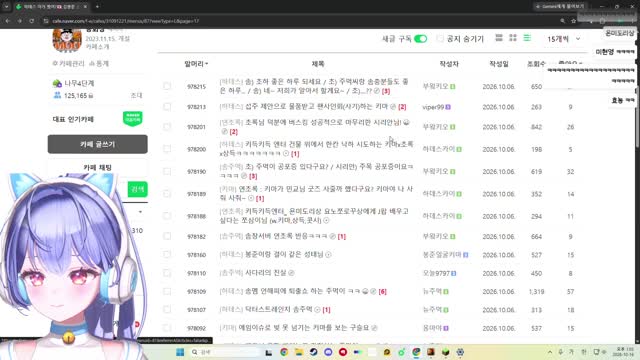Tick the checkbox for post 978200
Screen dimensions: 640x360
coord(167,149)
